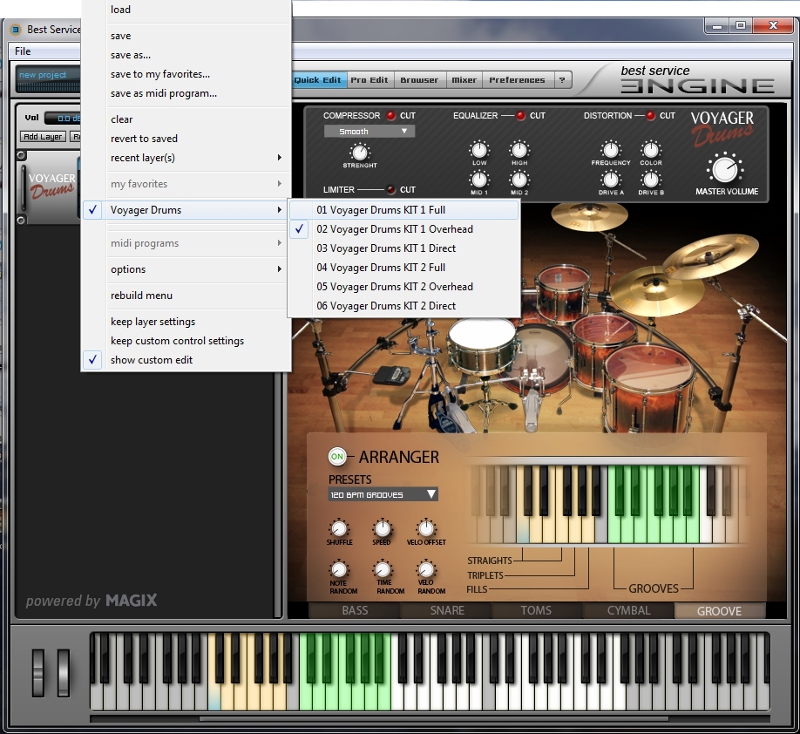Adjust the DRIVE A knob
Viewport: 800px width, 734px height.
point(611,180)
